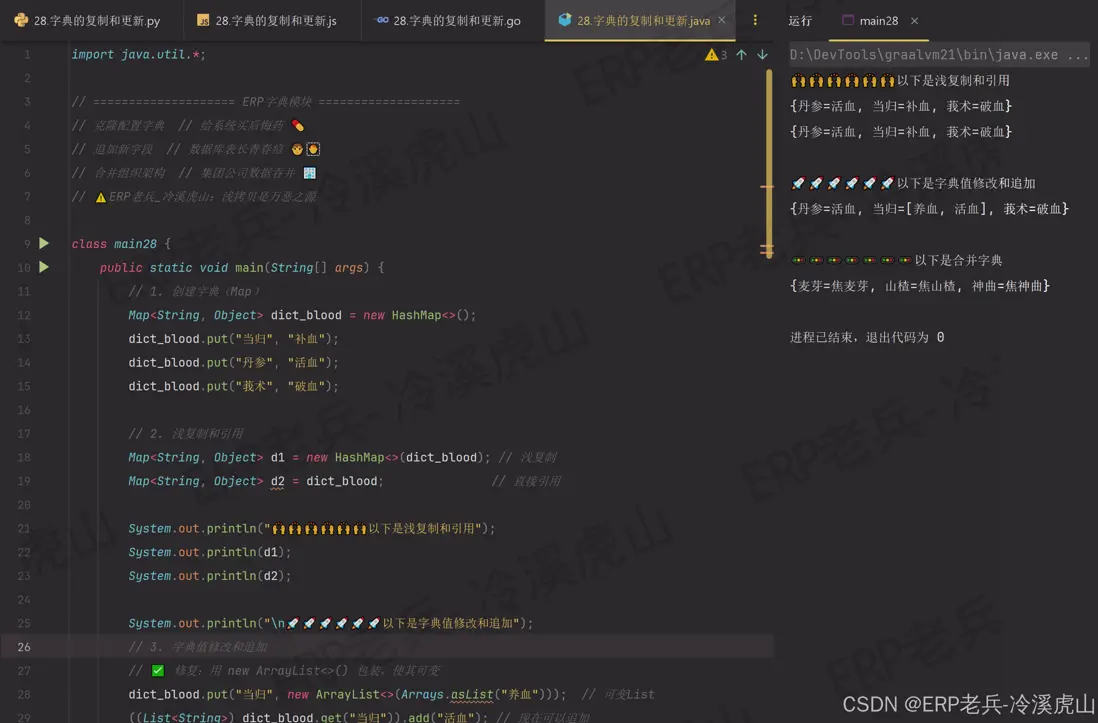Click the d1 variable on line 18
The image size is (1098, 723).
(278, 457)
